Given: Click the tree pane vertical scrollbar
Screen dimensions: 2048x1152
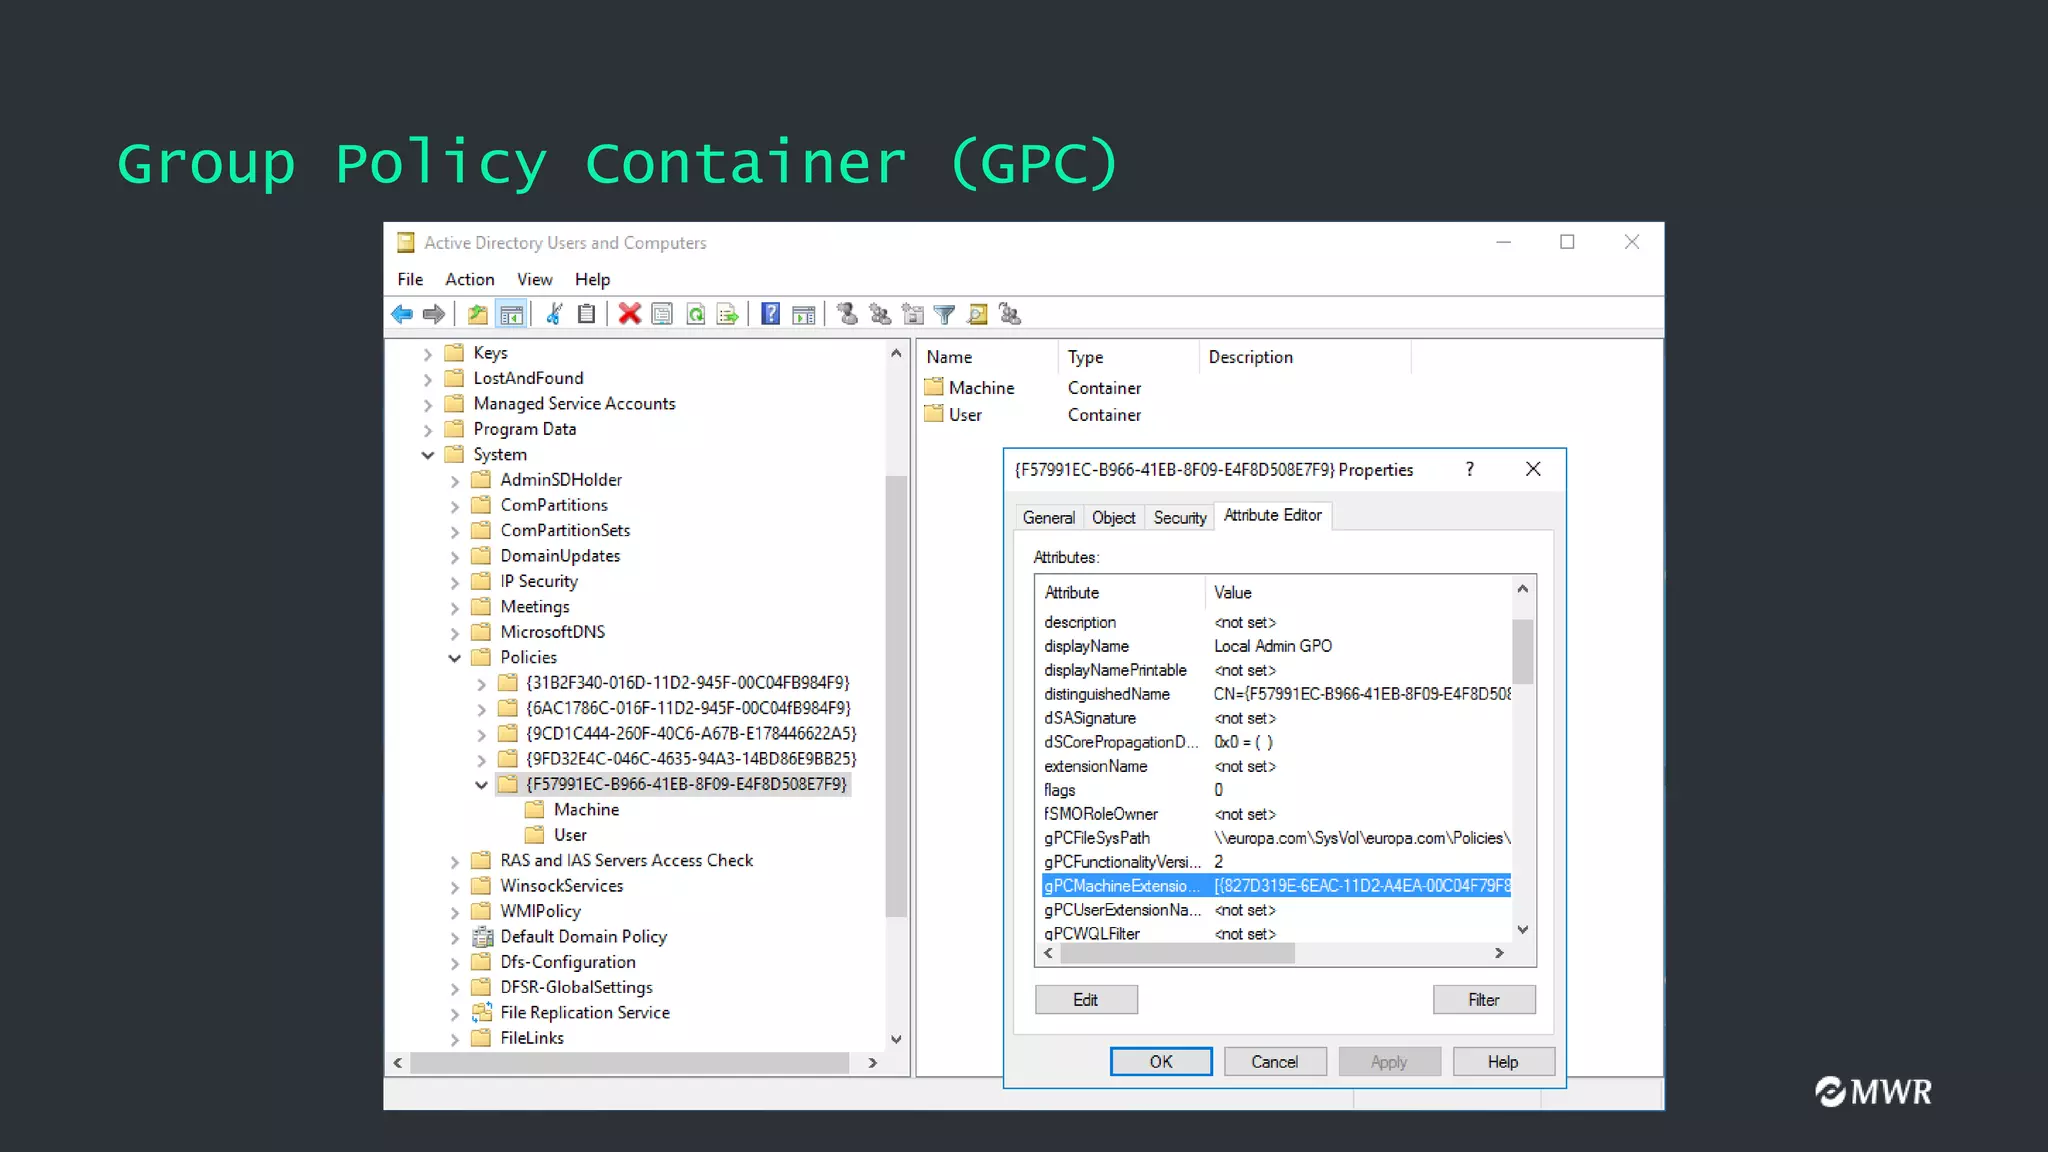Looking at the screenshot, I should coord(896,696).
